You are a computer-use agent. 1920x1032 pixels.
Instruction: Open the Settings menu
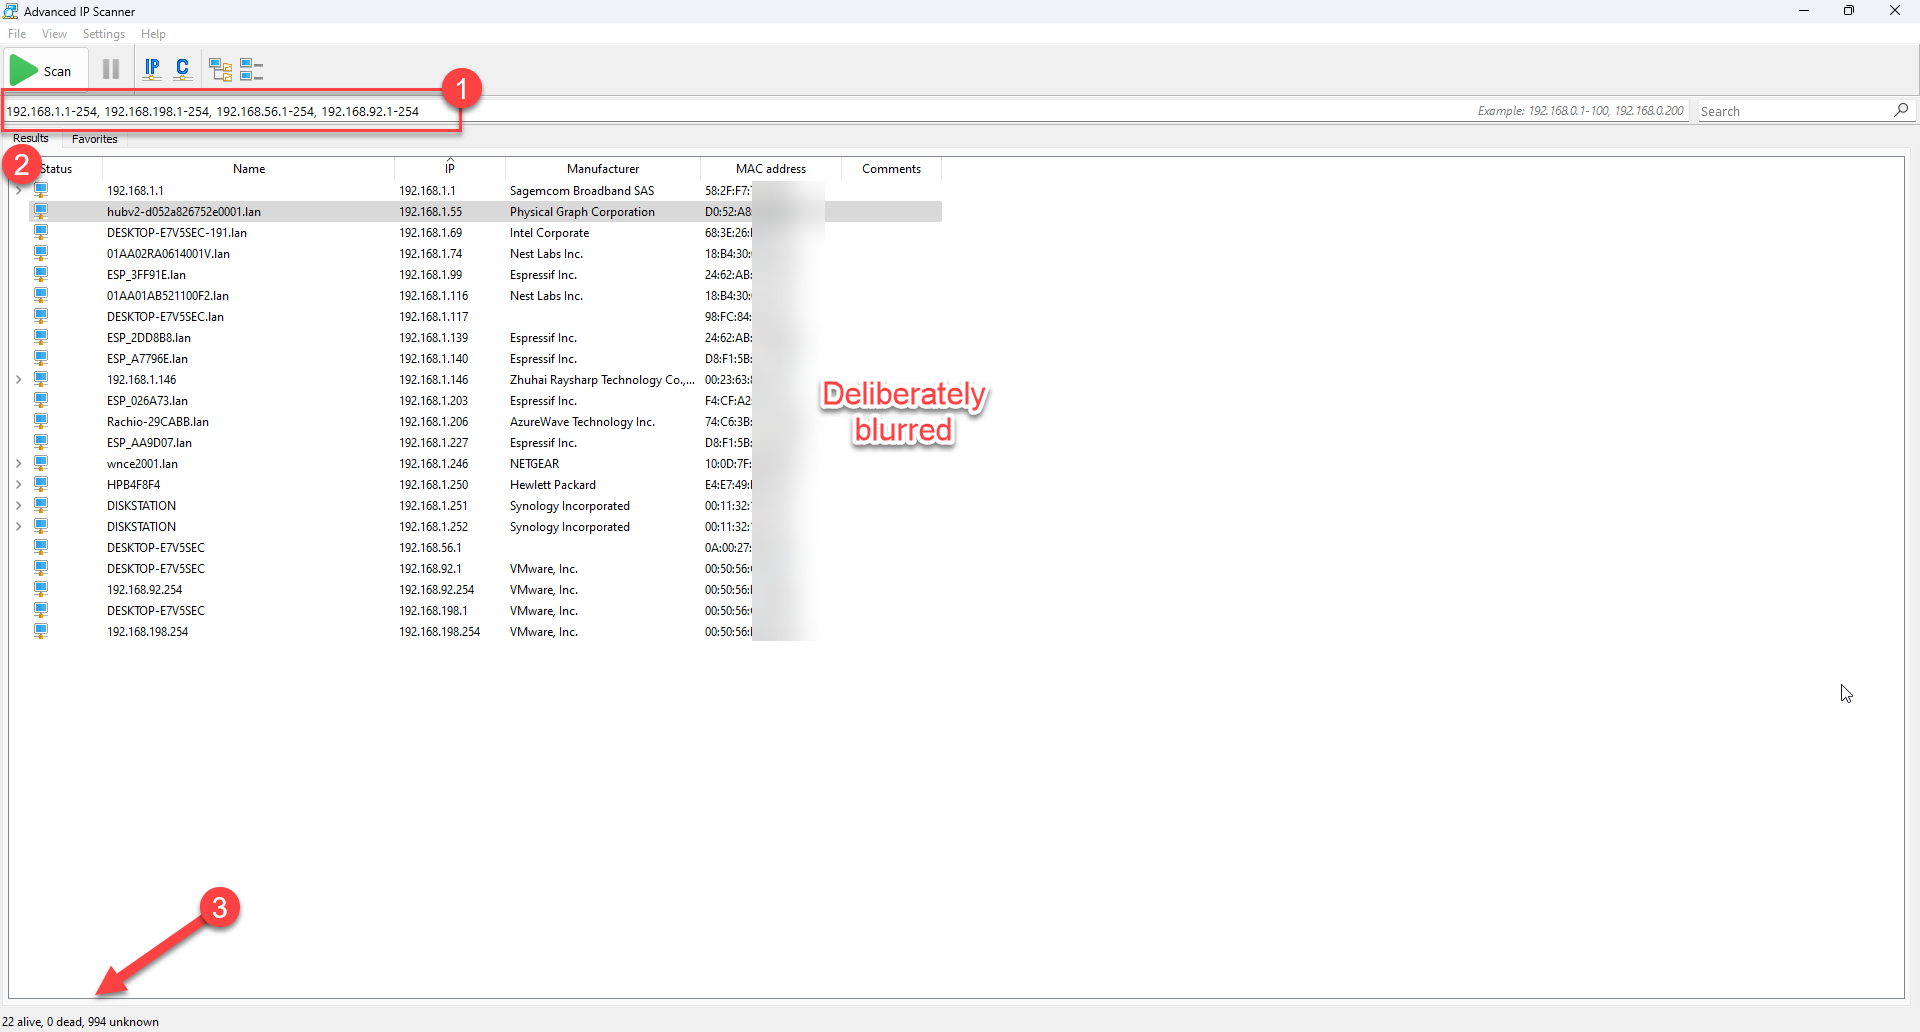104,34
